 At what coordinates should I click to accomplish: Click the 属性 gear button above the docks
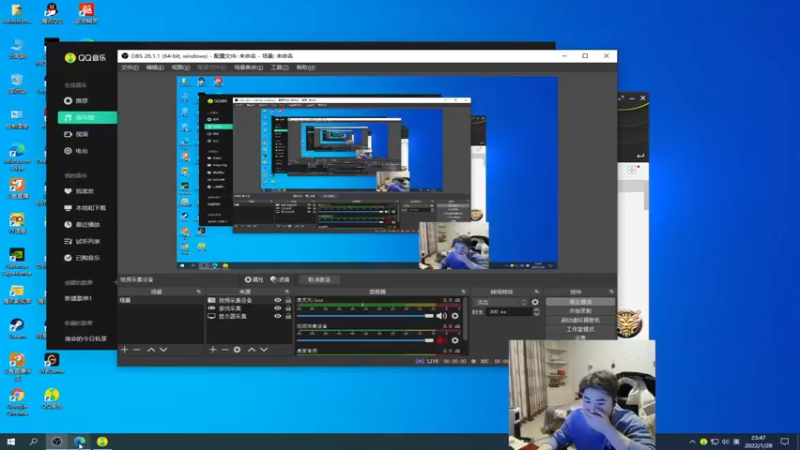point(254,280)
